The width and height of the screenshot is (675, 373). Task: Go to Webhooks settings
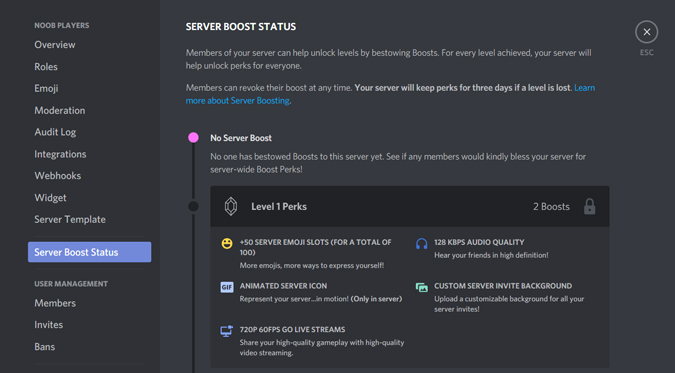pos(57,176)
